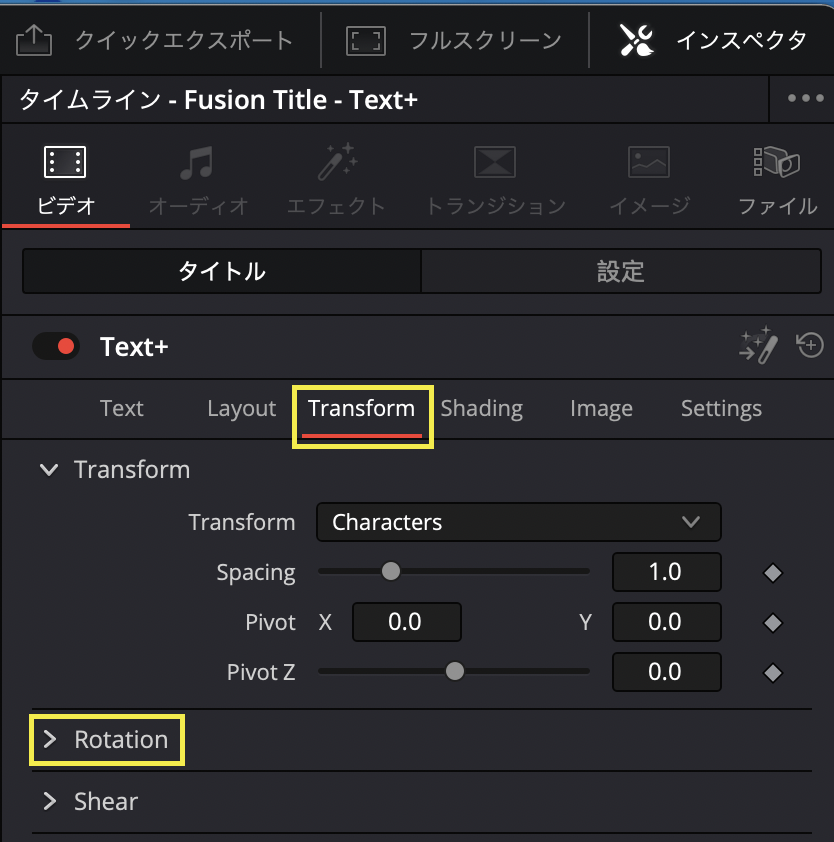Viewport: 834px width, 842px height.
Task: Open the Settings sub-tab
Action: (721, 409)
